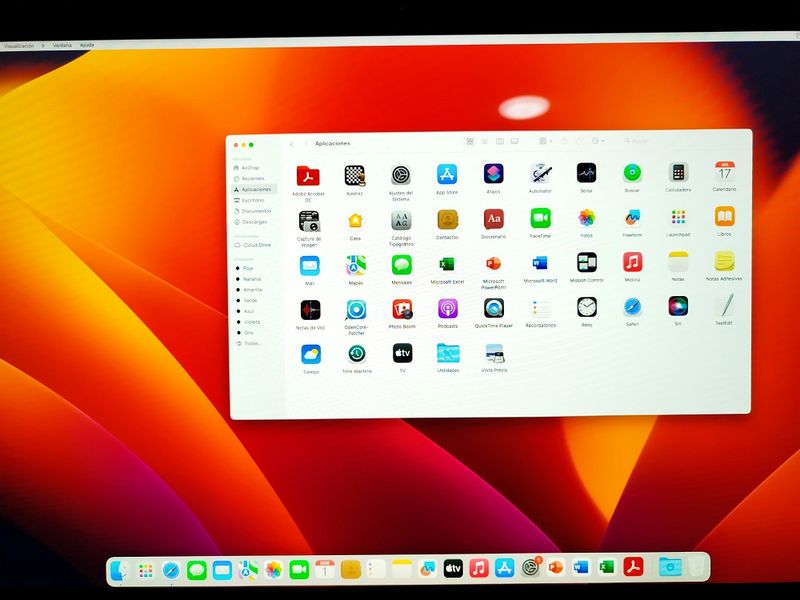Viewport: 800px width, 600px height.
Task: Open the Vista Previa app
Action: (494, 353)
